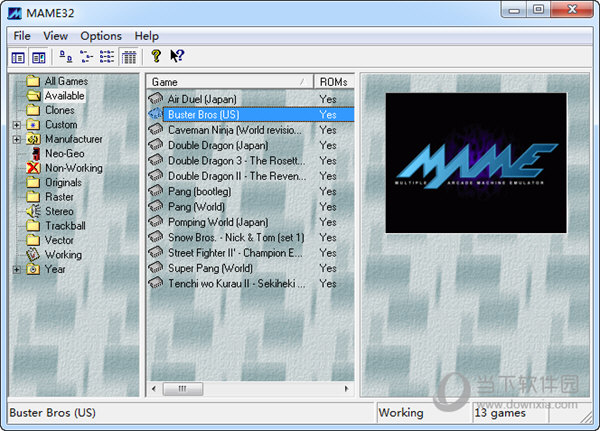Open the View menu

click(x=55, y=36)
